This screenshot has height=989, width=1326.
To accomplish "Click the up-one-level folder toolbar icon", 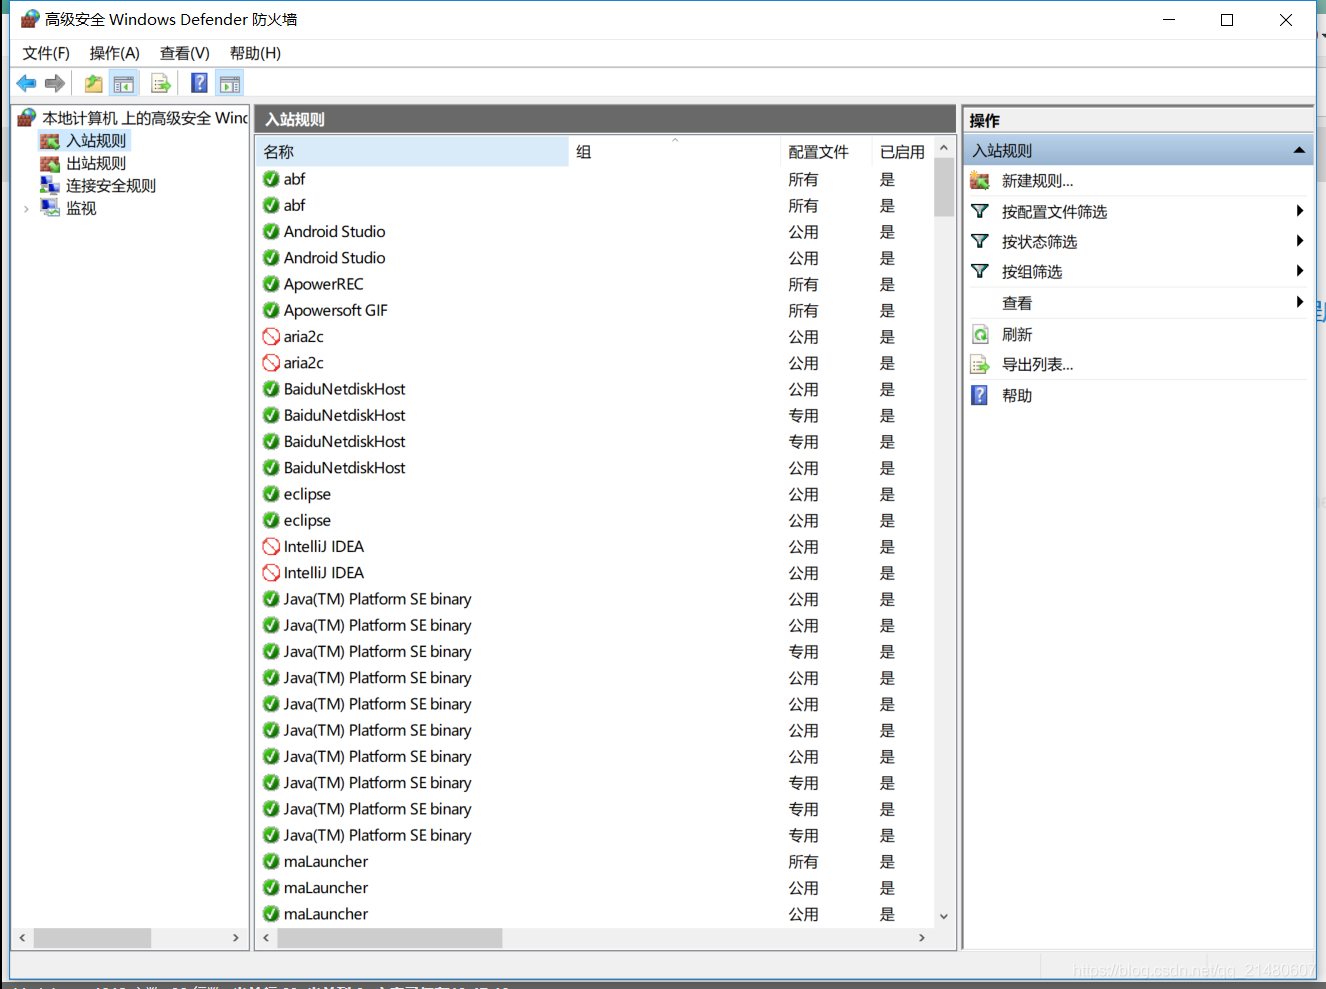I will 93,84.
